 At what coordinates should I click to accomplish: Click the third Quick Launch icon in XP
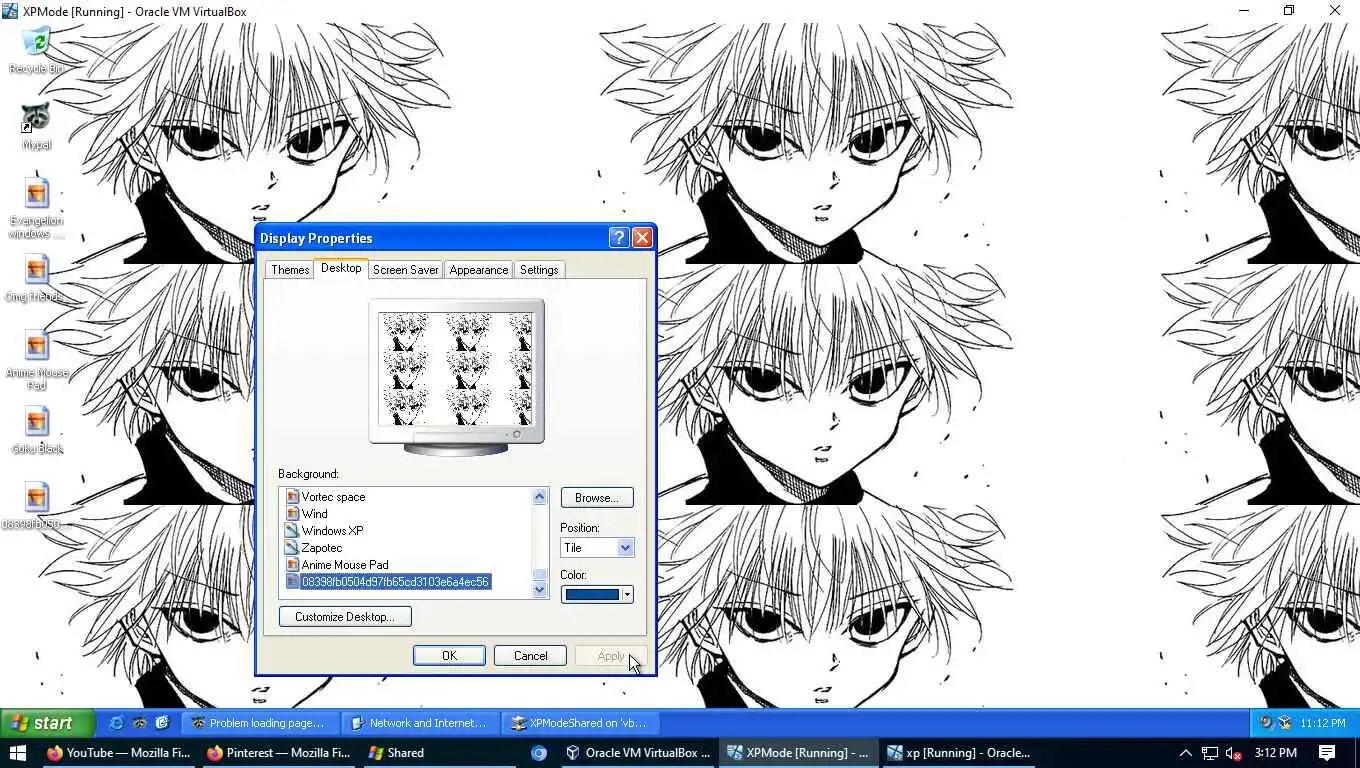click(x=162, y=723)
